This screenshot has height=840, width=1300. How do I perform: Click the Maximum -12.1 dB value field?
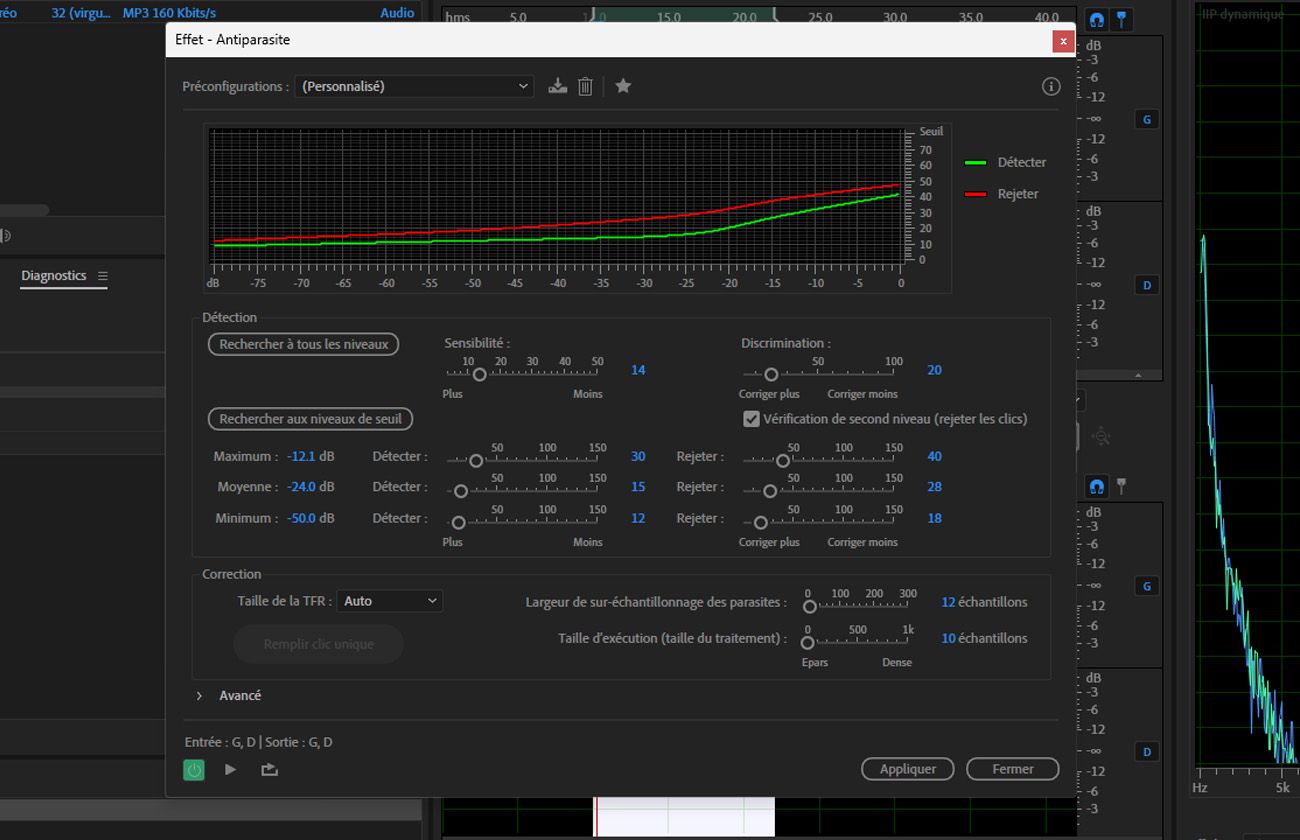coord(301,456)
